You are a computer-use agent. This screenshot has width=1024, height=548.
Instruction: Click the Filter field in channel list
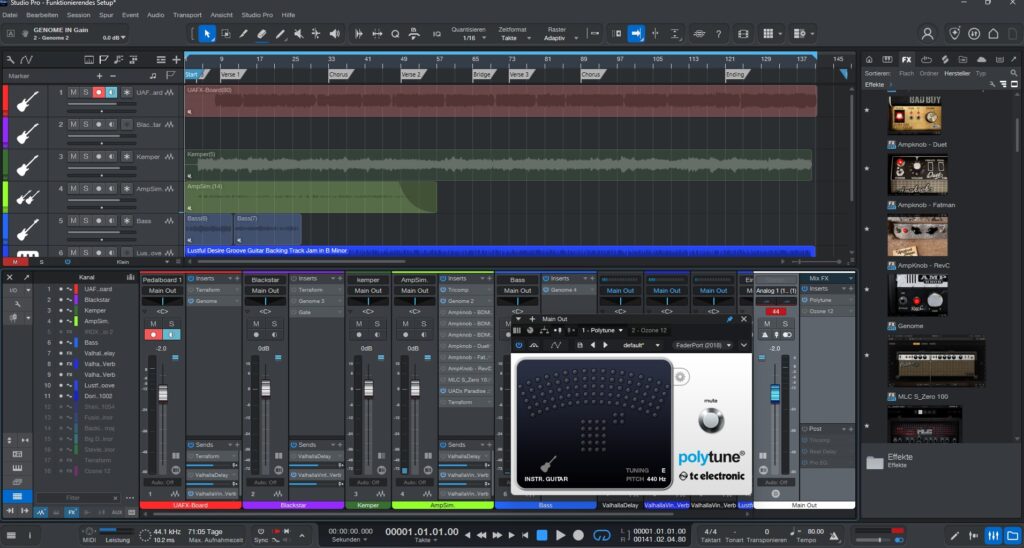coord(77,498)
